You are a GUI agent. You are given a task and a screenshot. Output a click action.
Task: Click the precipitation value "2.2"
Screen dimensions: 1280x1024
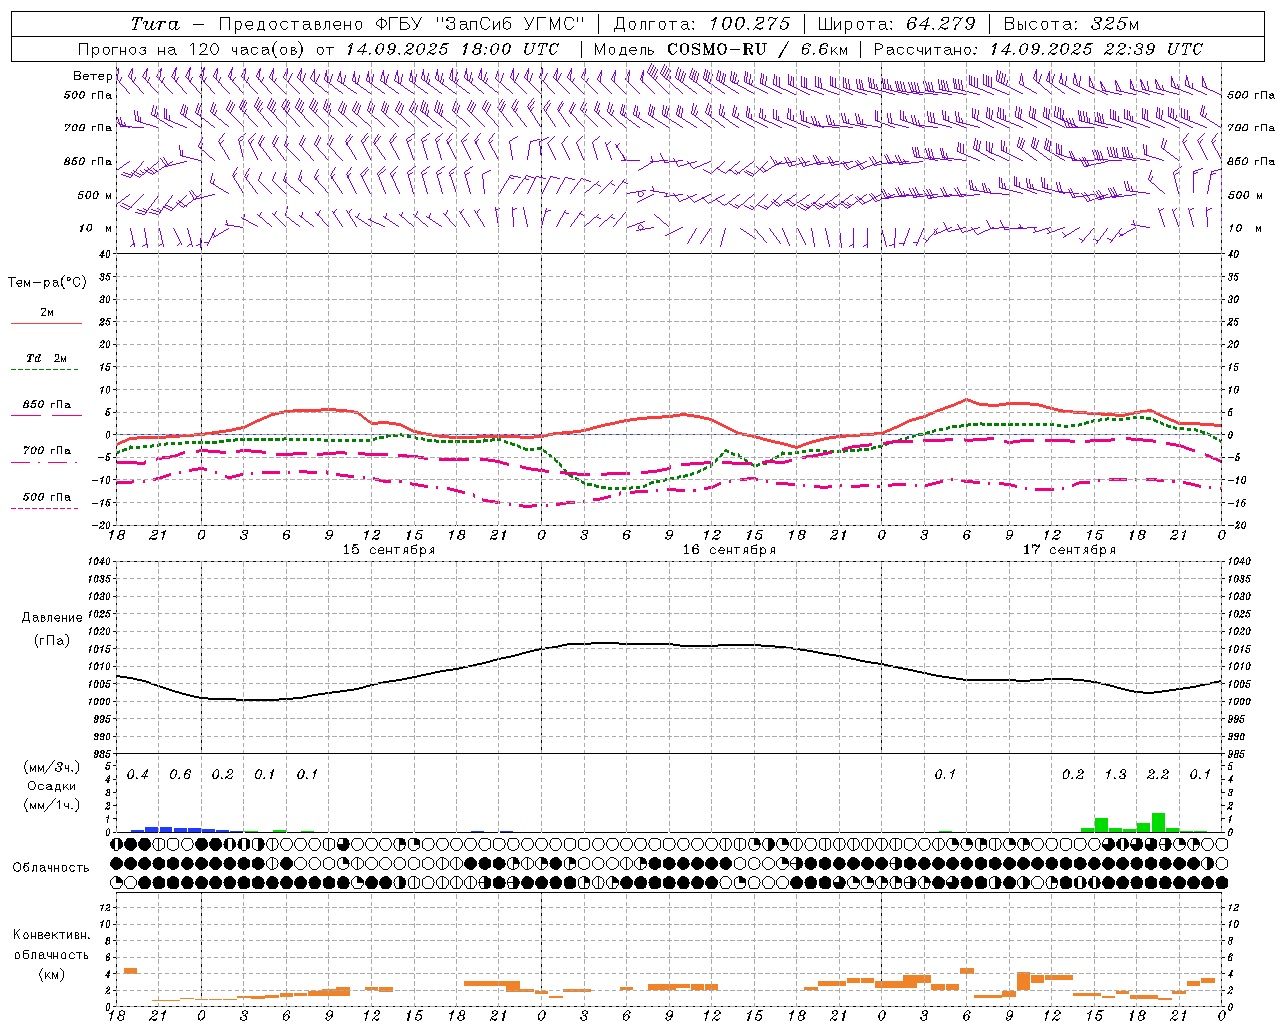pos(1158,775)
